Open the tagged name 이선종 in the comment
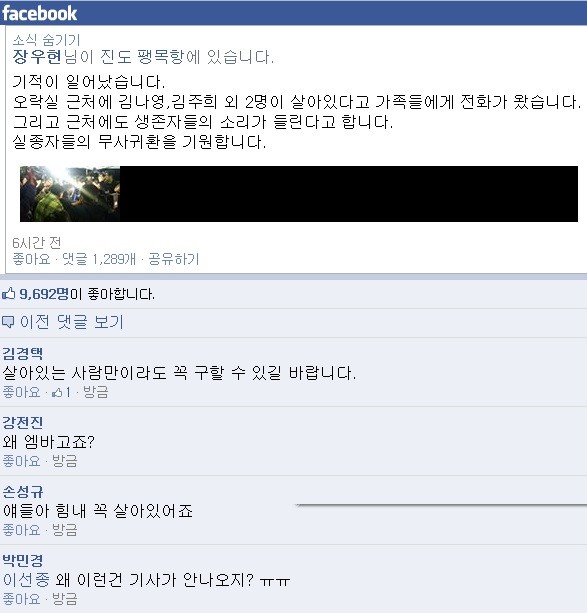 [x=26, y=580]
